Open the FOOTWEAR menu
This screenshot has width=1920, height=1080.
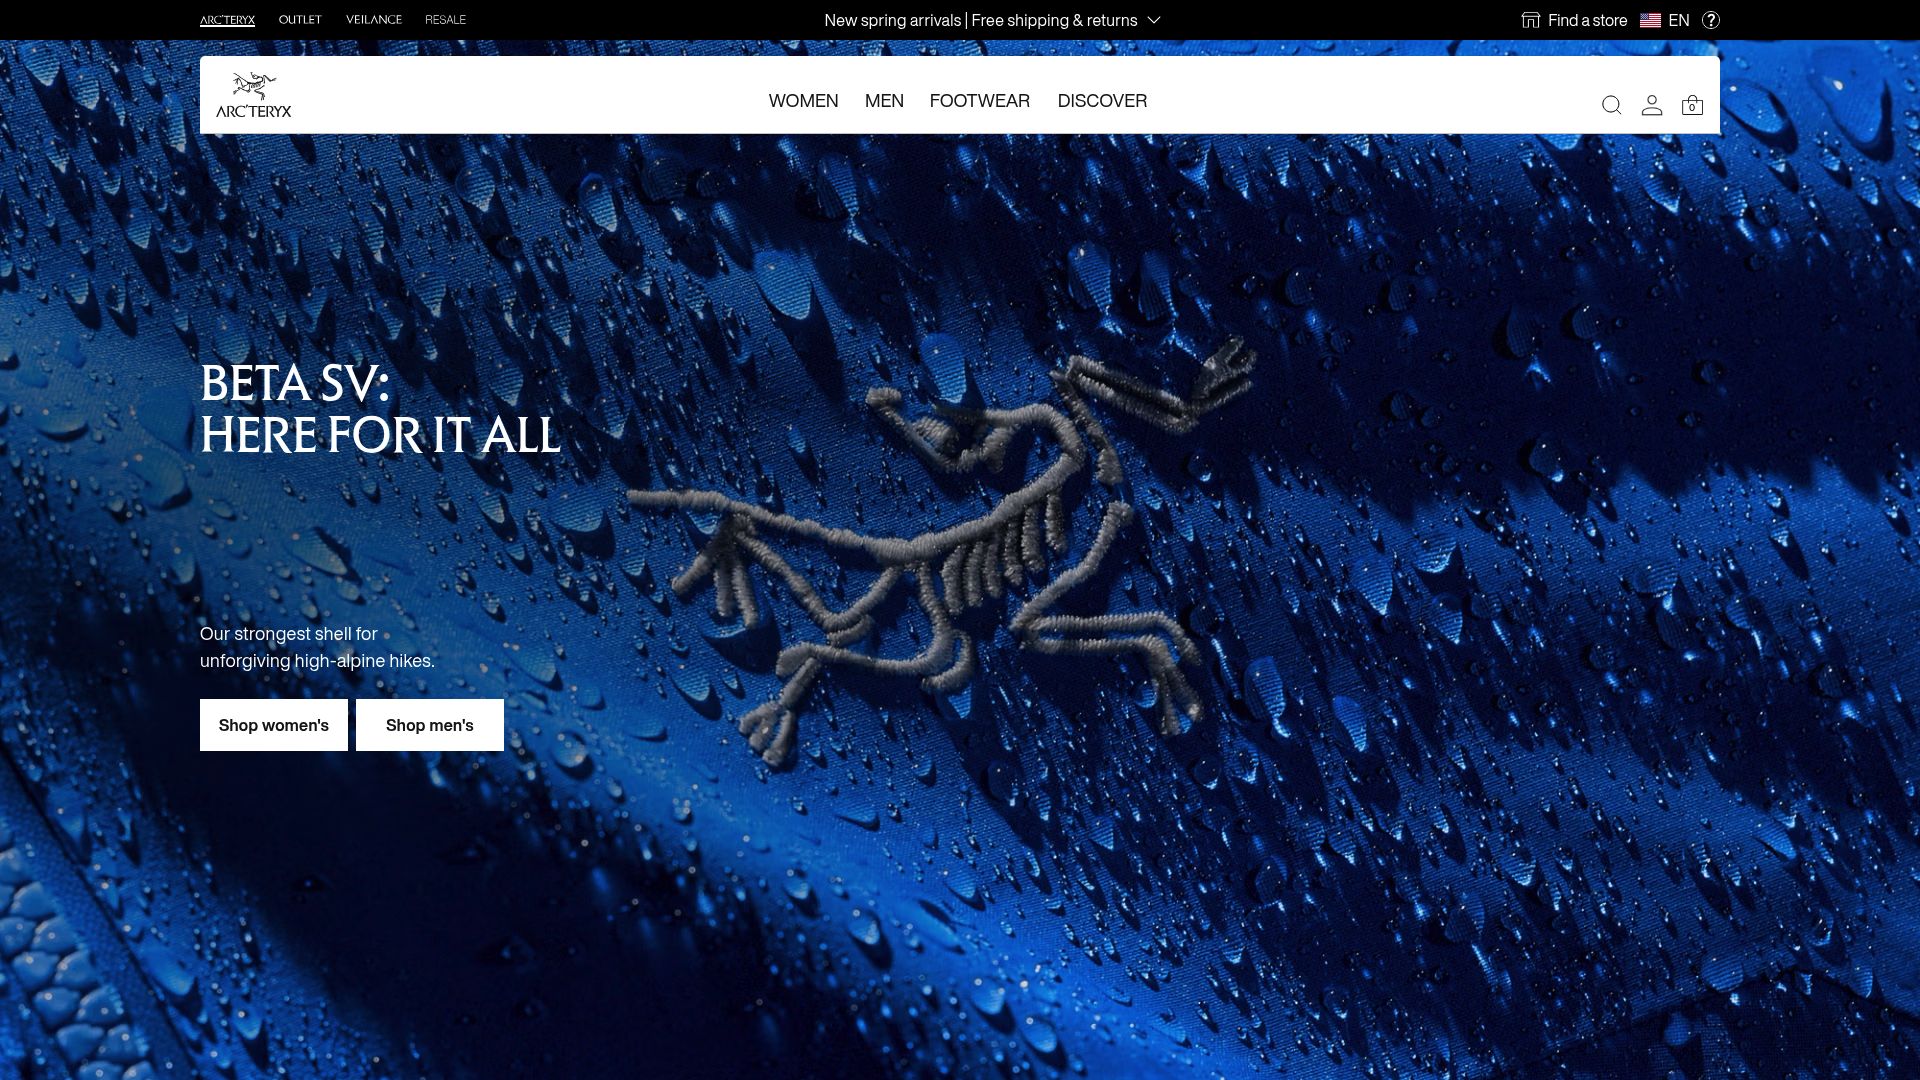coord(980,101)
